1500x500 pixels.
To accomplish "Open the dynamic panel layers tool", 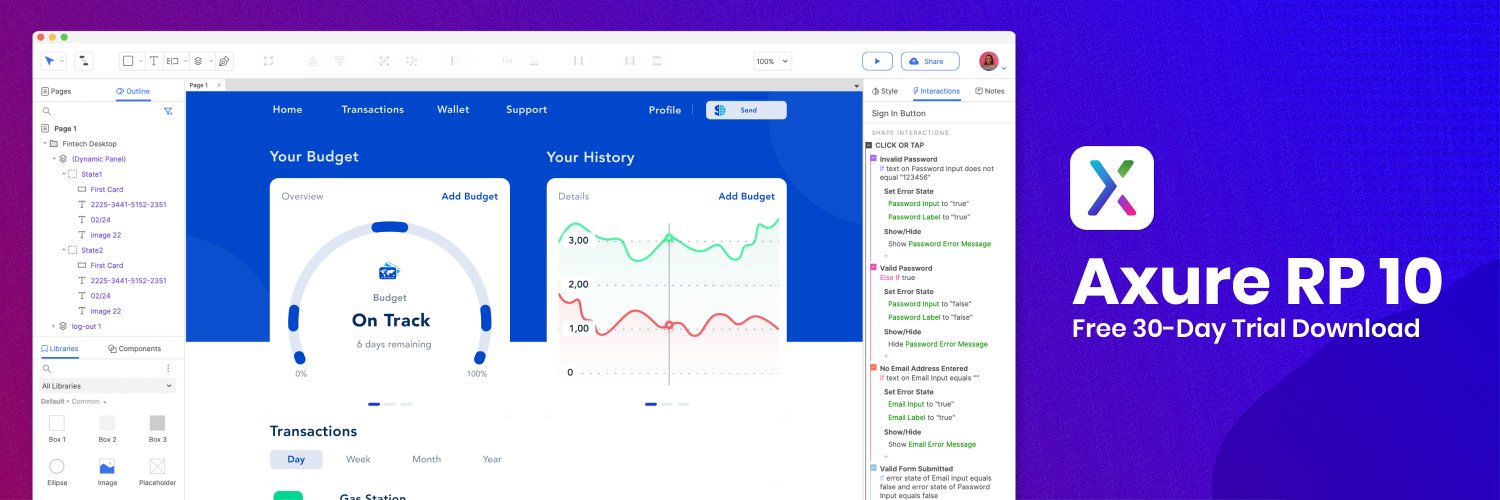I will point(198,61).
